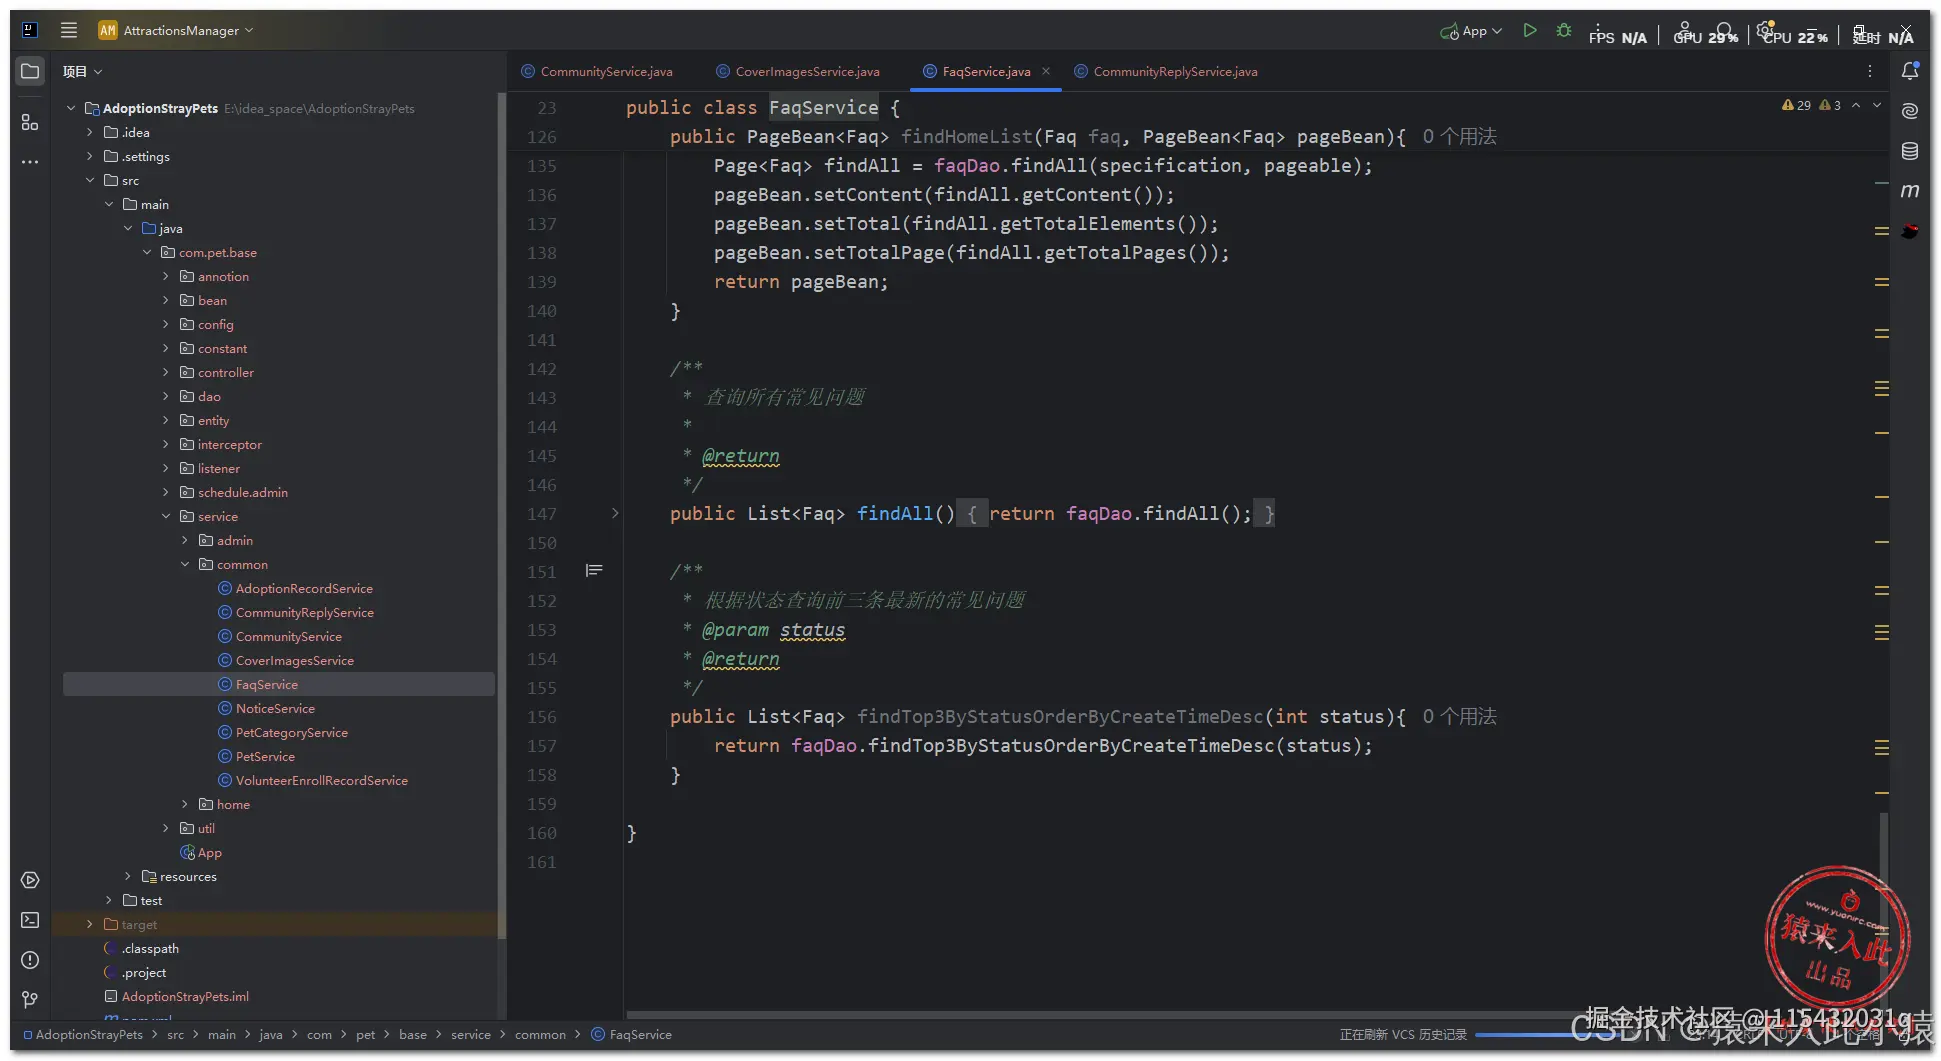This screenshot has height=1061, width=1941.
Task: Collapse the service package
Action: (166, 516)
